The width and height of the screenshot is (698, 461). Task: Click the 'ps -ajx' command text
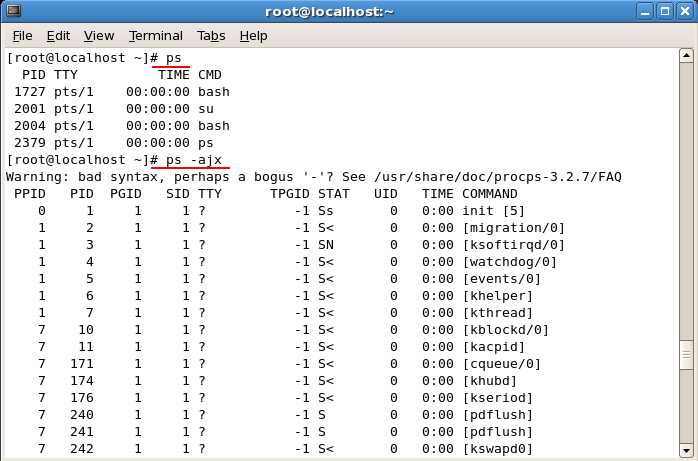(x=194, y=160)
